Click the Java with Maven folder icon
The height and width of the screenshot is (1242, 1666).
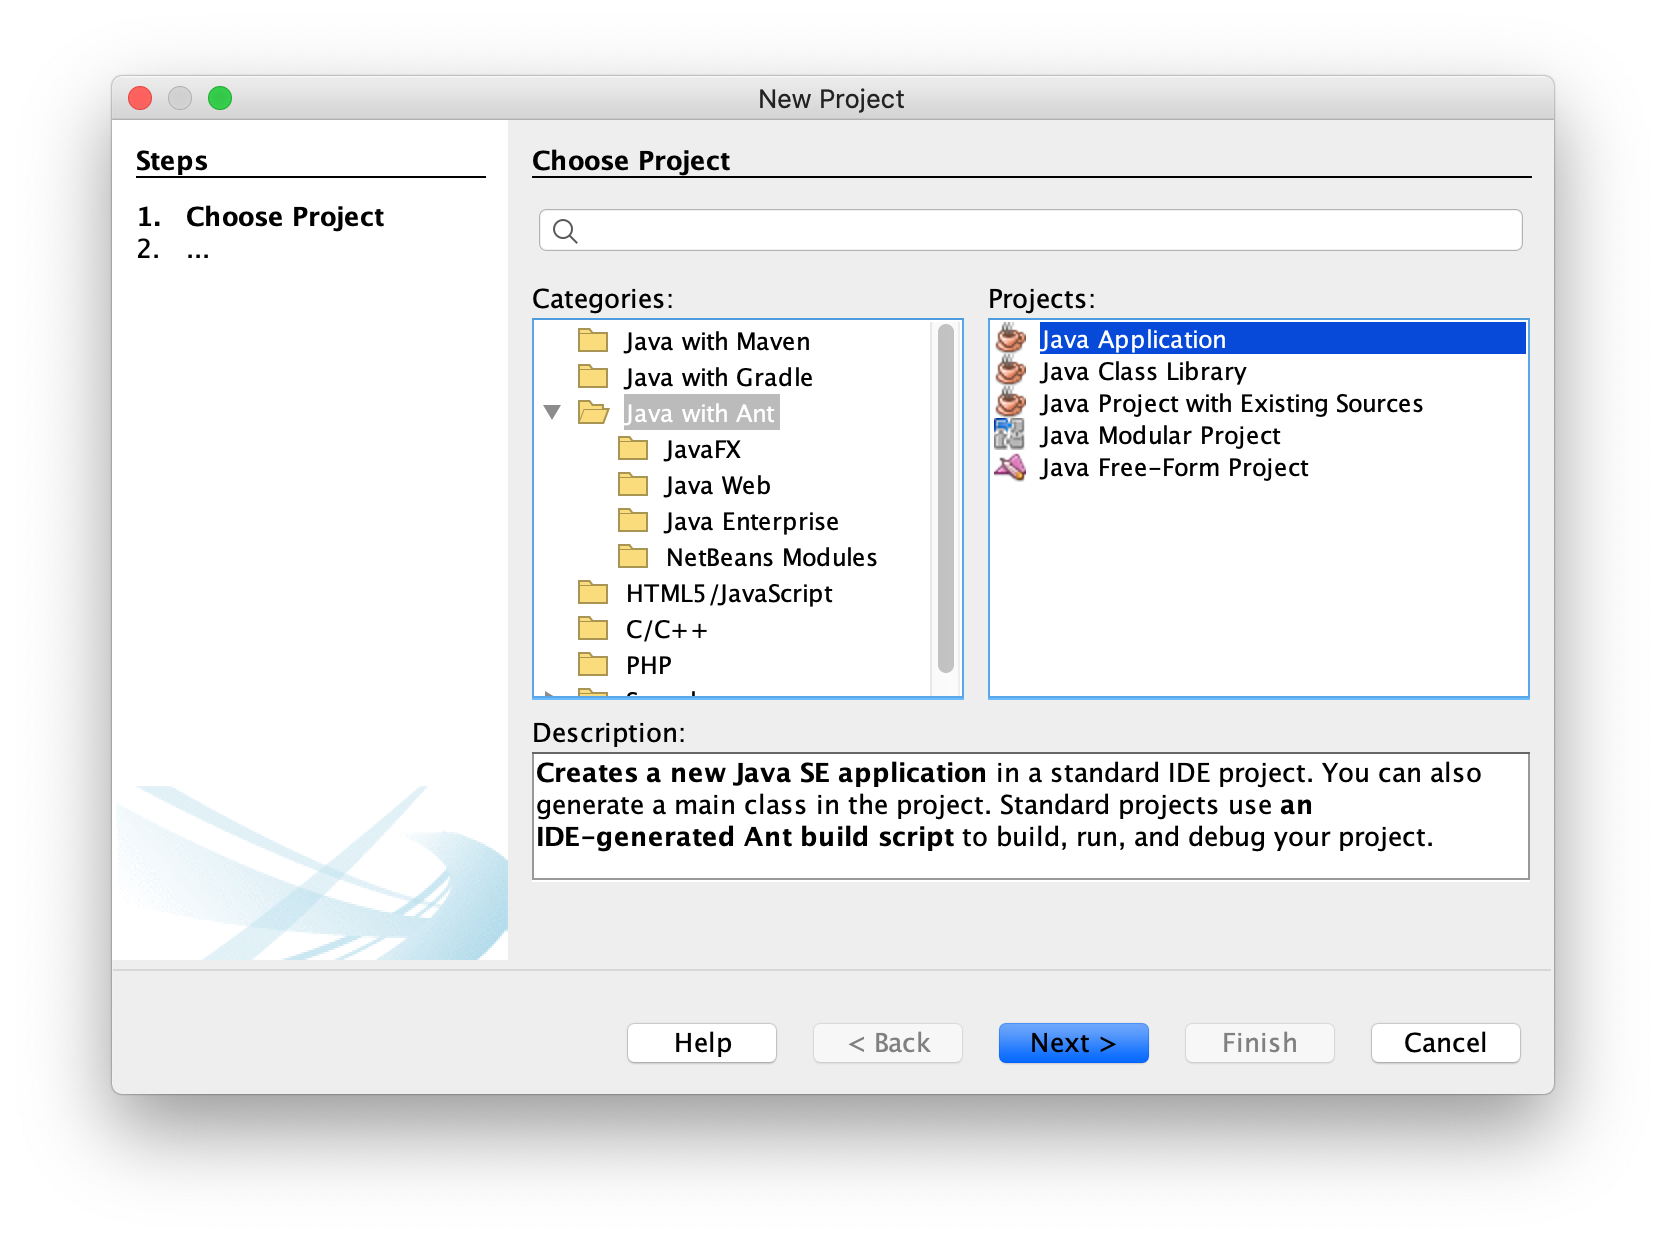click(593, 341)
